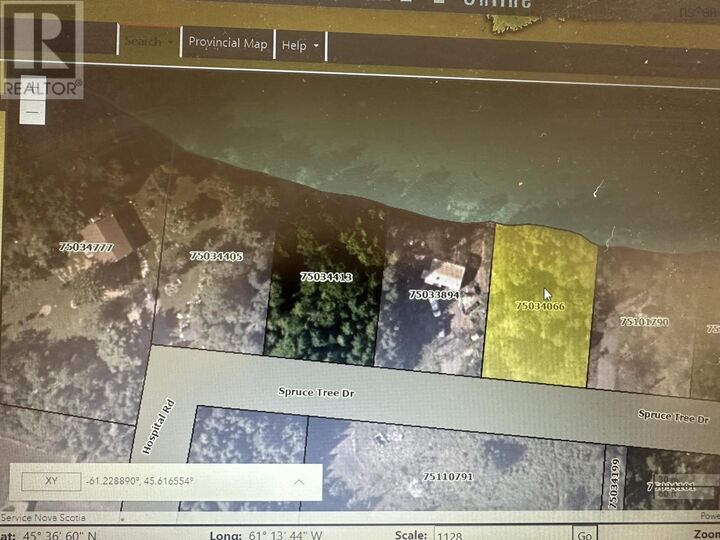Select parcel 75034777 on the map
720x540 pixels.
click(86, 247)
